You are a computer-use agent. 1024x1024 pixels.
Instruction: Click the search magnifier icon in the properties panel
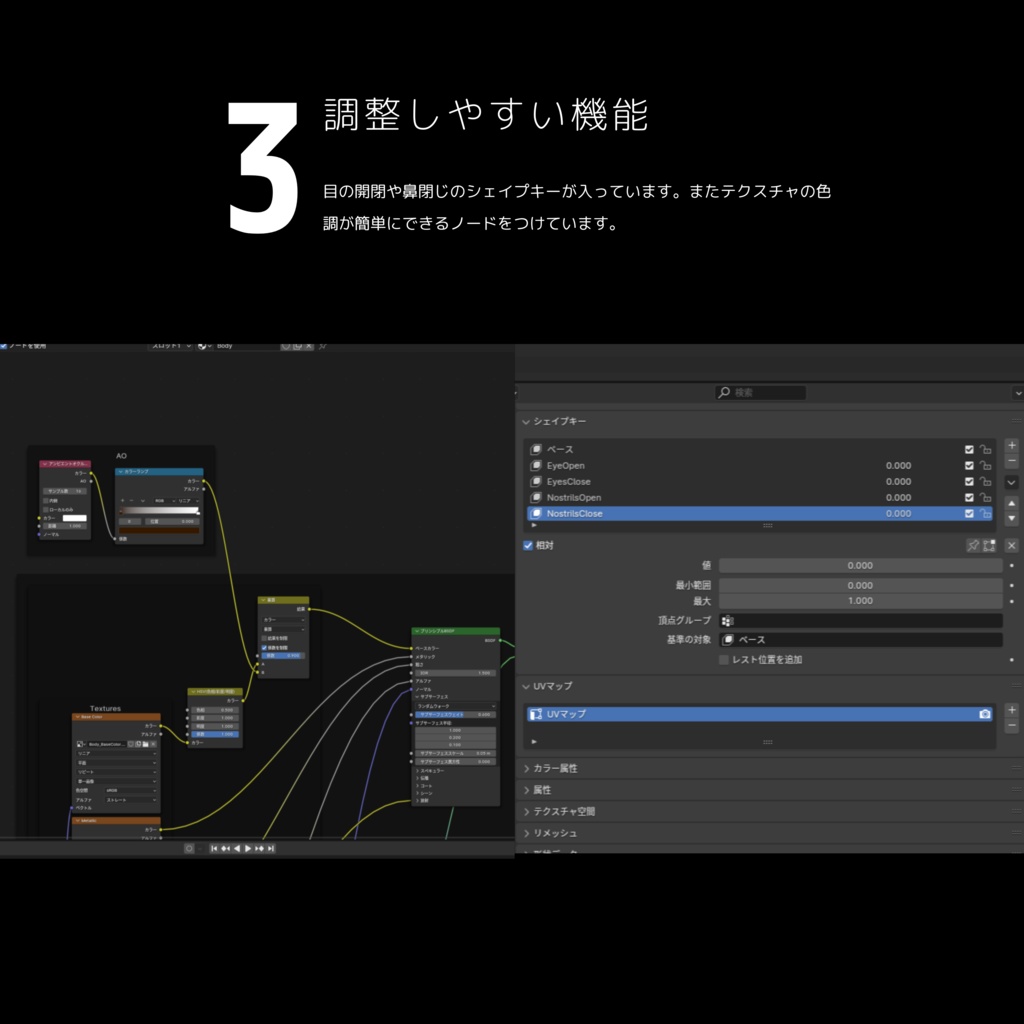[724, 393]
